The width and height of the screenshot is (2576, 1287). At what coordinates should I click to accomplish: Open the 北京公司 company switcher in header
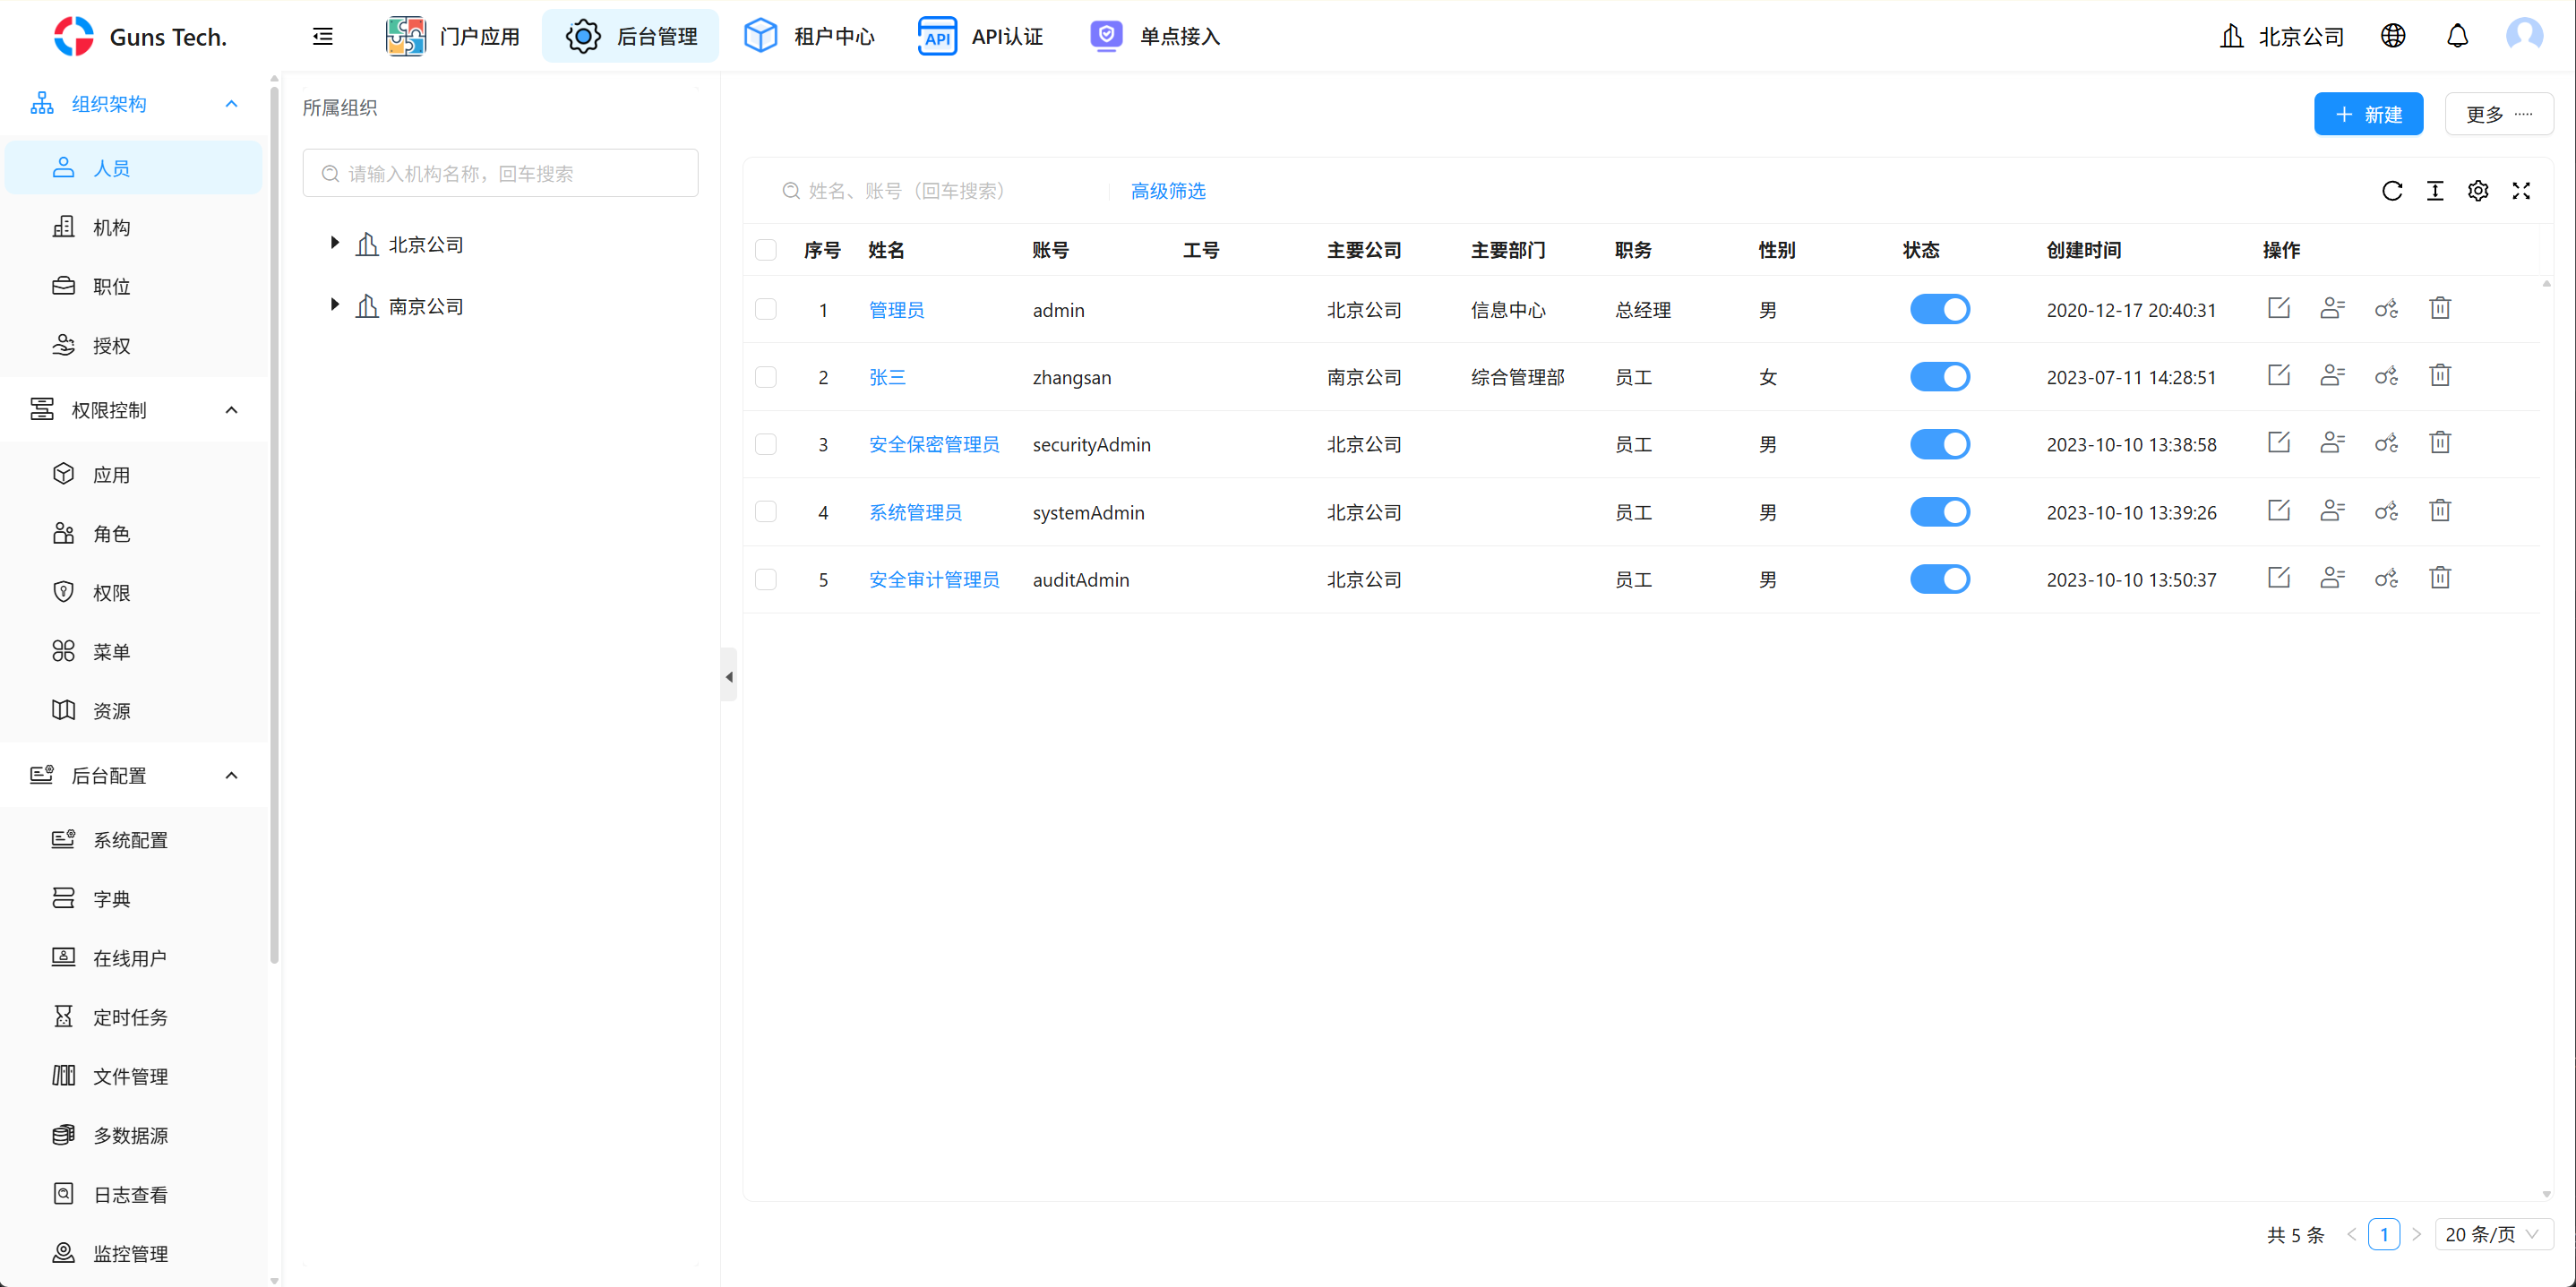point(2282,37)
